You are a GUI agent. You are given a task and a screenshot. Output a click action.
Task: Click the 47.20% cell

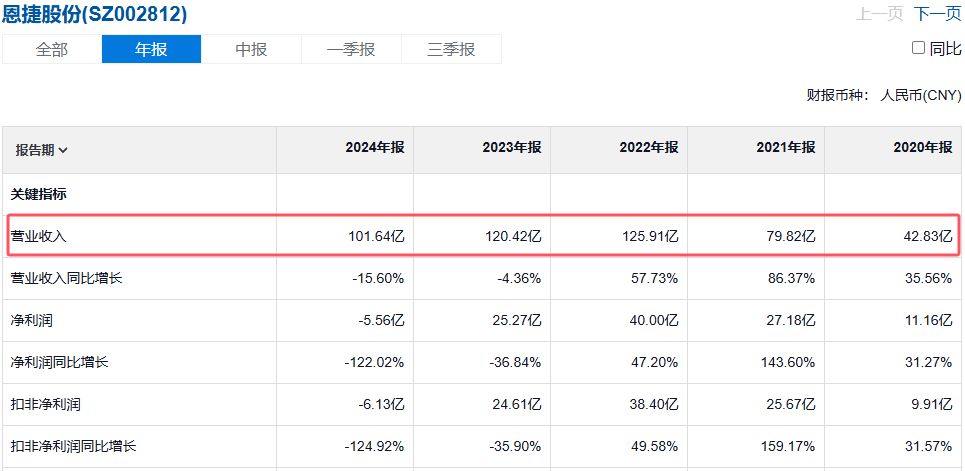[655, 362]
